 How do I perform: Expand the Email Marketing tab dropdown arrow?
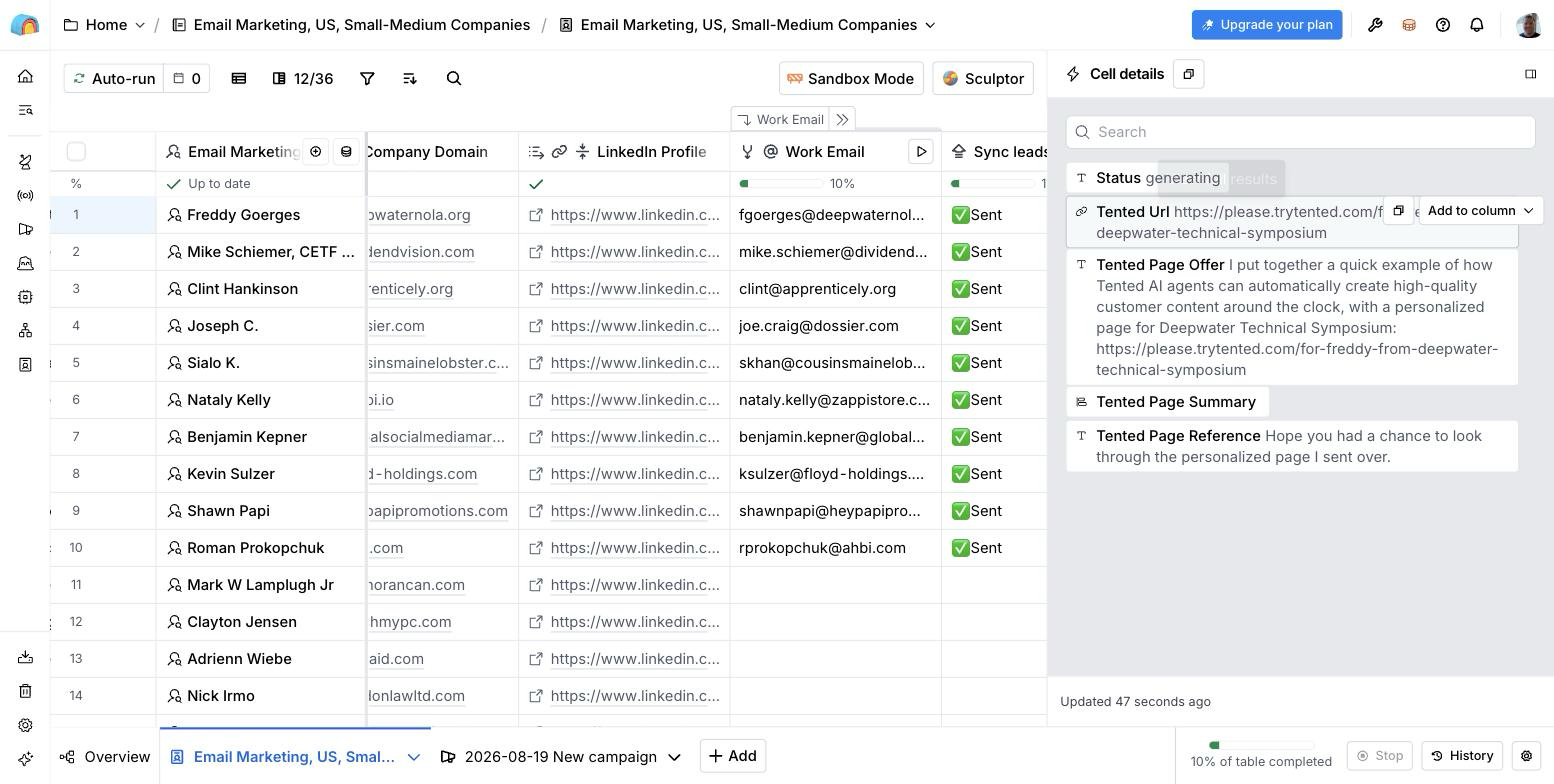[414, 757]
